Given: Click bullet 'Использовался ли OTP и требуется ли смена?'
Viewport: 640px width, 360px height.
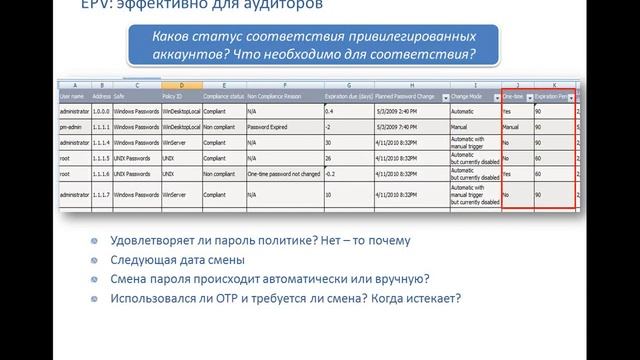Looking at the screenshot, I should [x=285, y=298].
